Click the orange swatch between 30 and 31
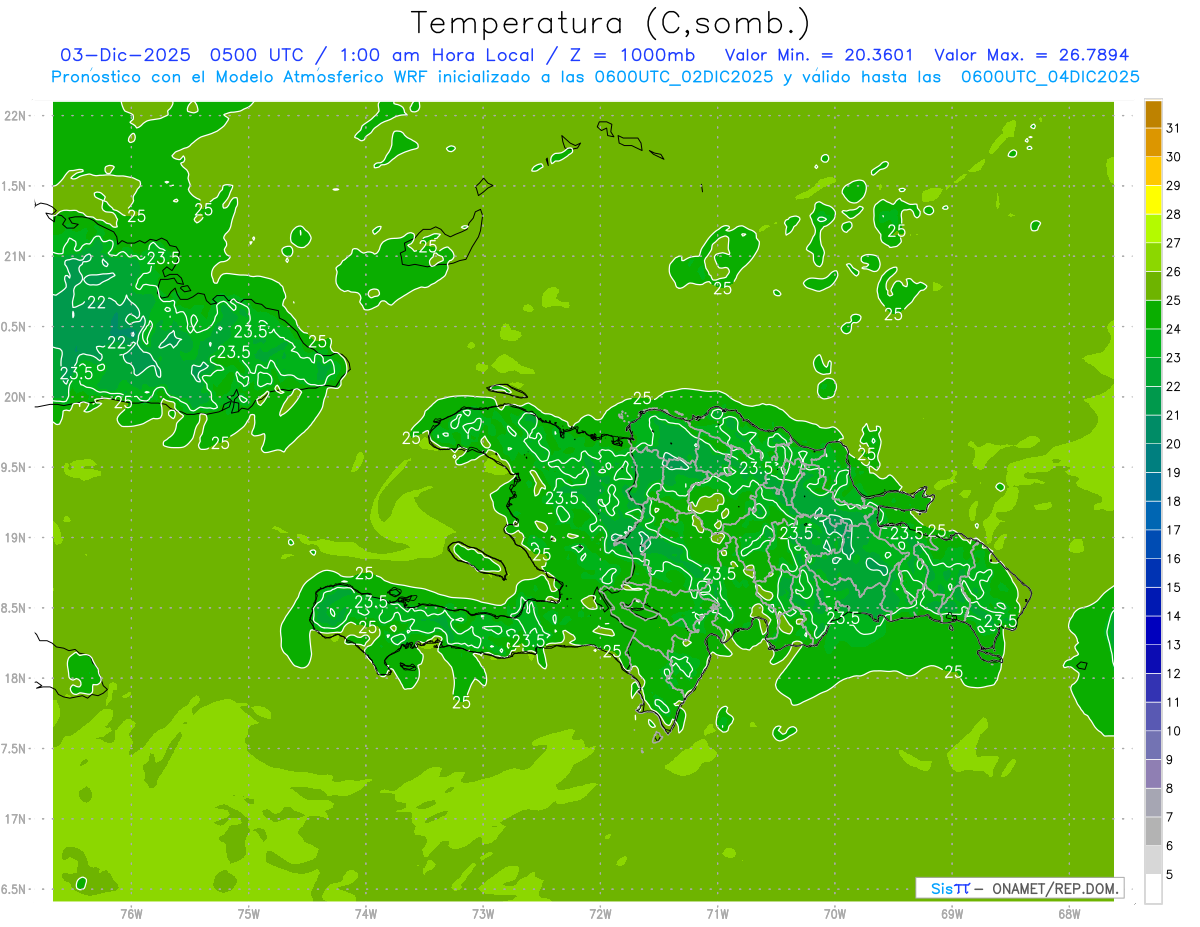This screenshot has height=927, width=1200. (x=1153, y=142)
